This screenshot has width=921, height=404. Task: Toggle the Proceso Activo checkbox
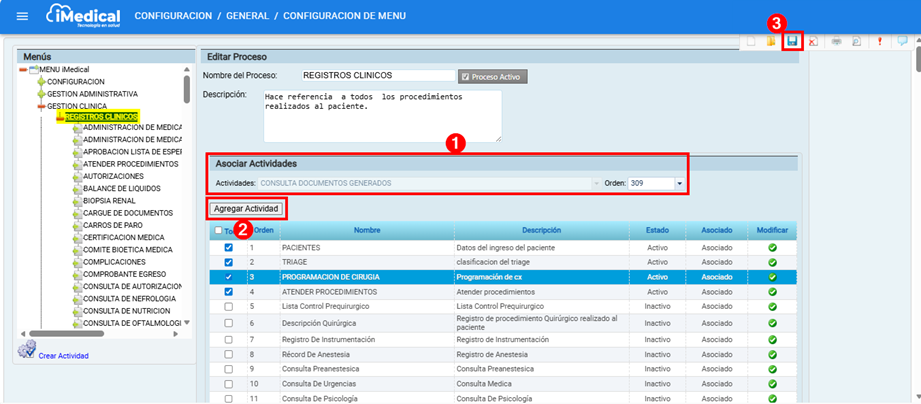point(466,76)
